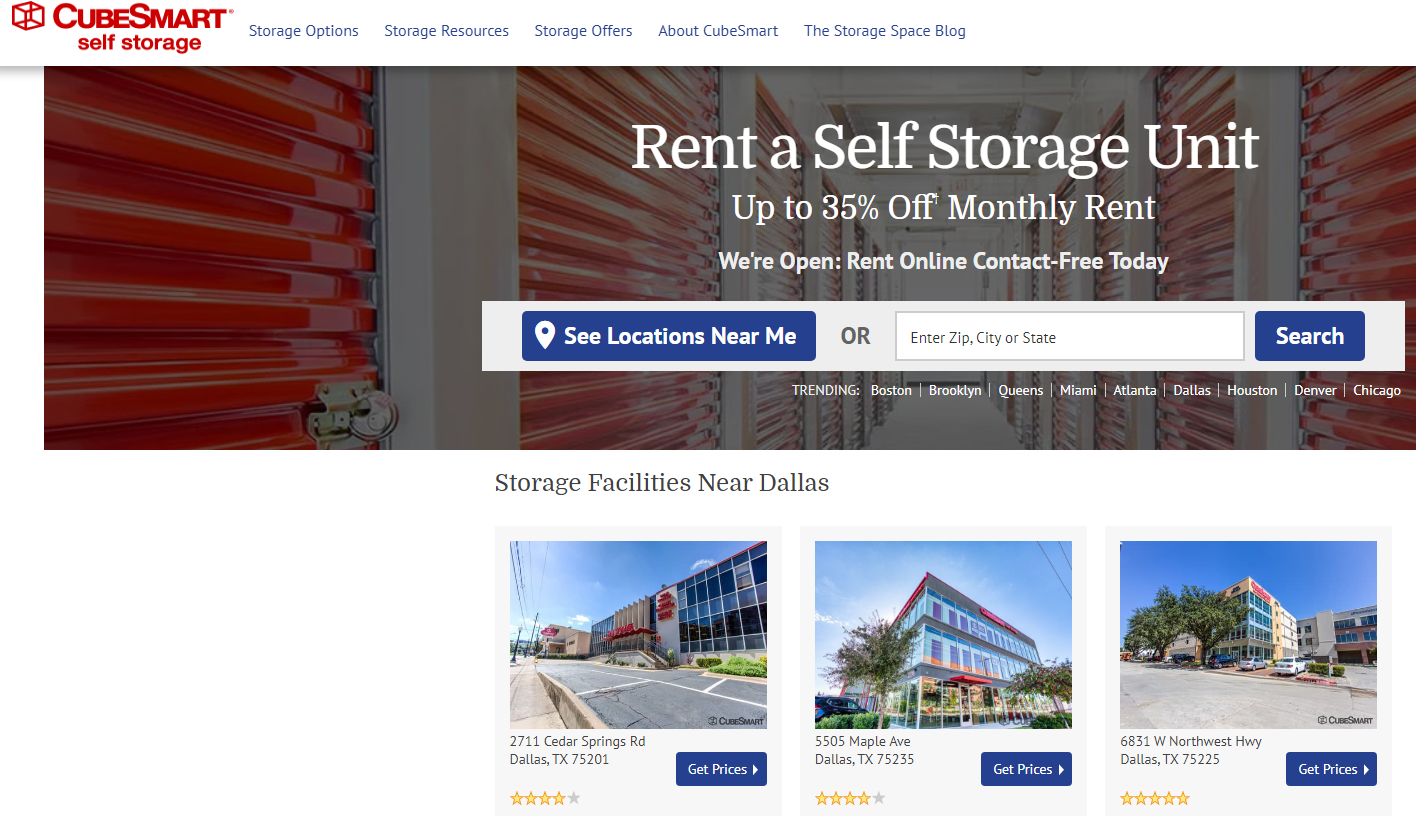The image size is (1416, 816).
Task: Click star rating under 5505 Maple Ave
Action: coord(850,798)
